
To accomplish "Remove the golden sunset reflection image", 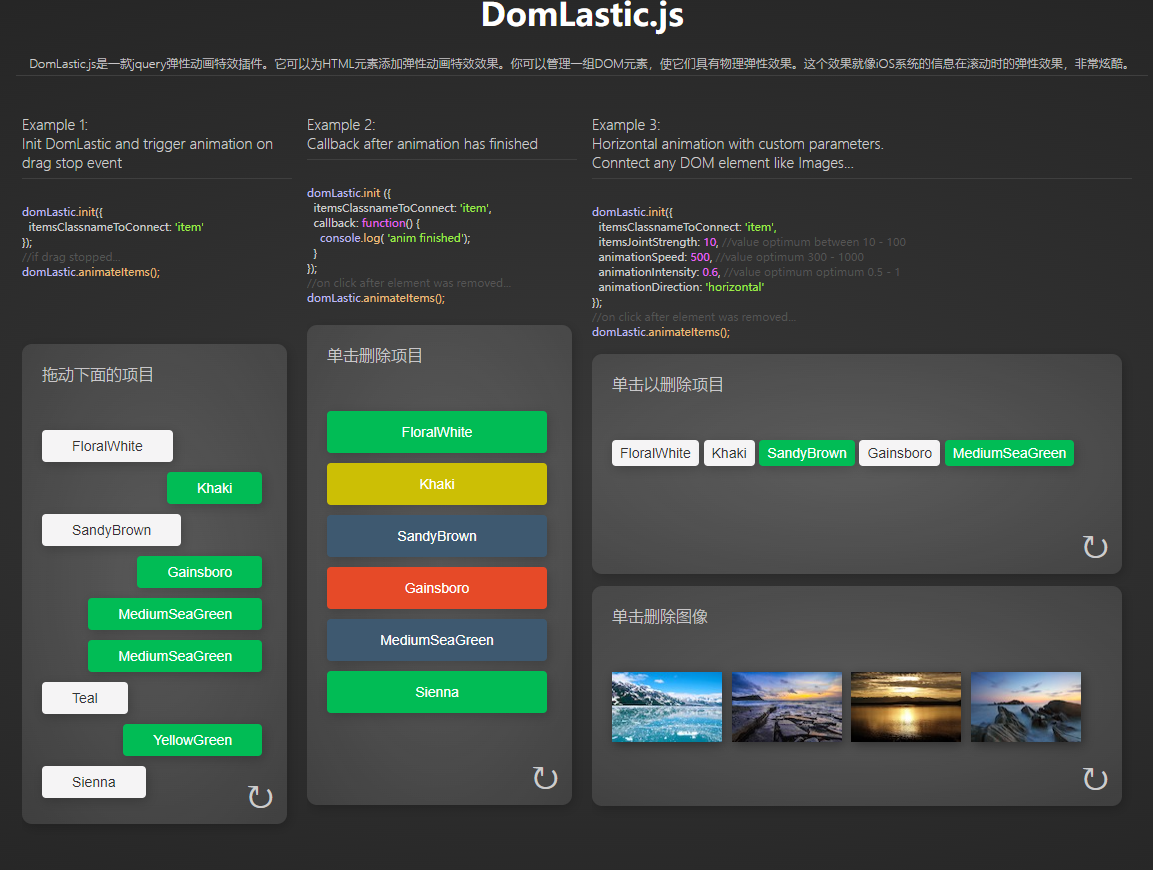I will point(906,707).
